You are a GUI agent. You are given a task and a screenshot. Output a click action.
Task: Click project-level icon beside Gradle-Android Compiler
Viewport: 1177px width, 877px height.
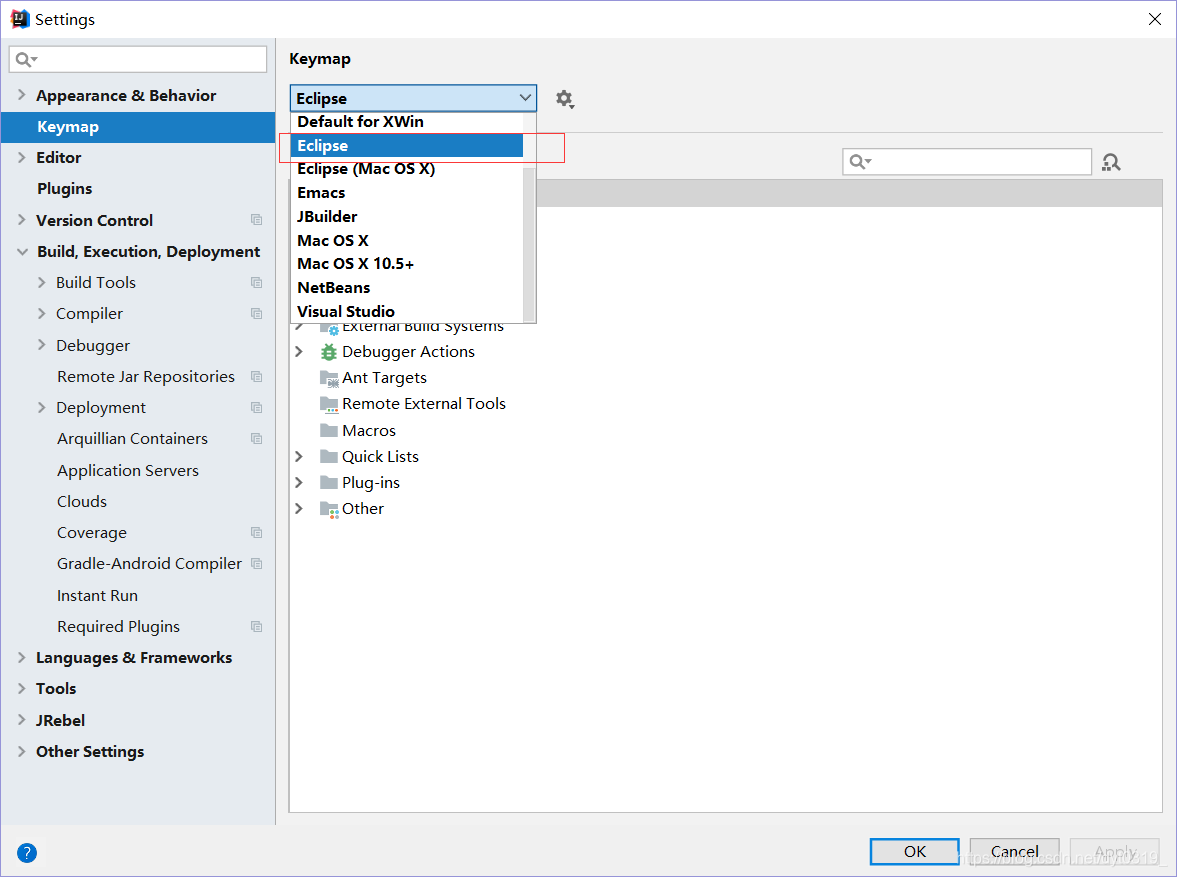tap(257, 563)
